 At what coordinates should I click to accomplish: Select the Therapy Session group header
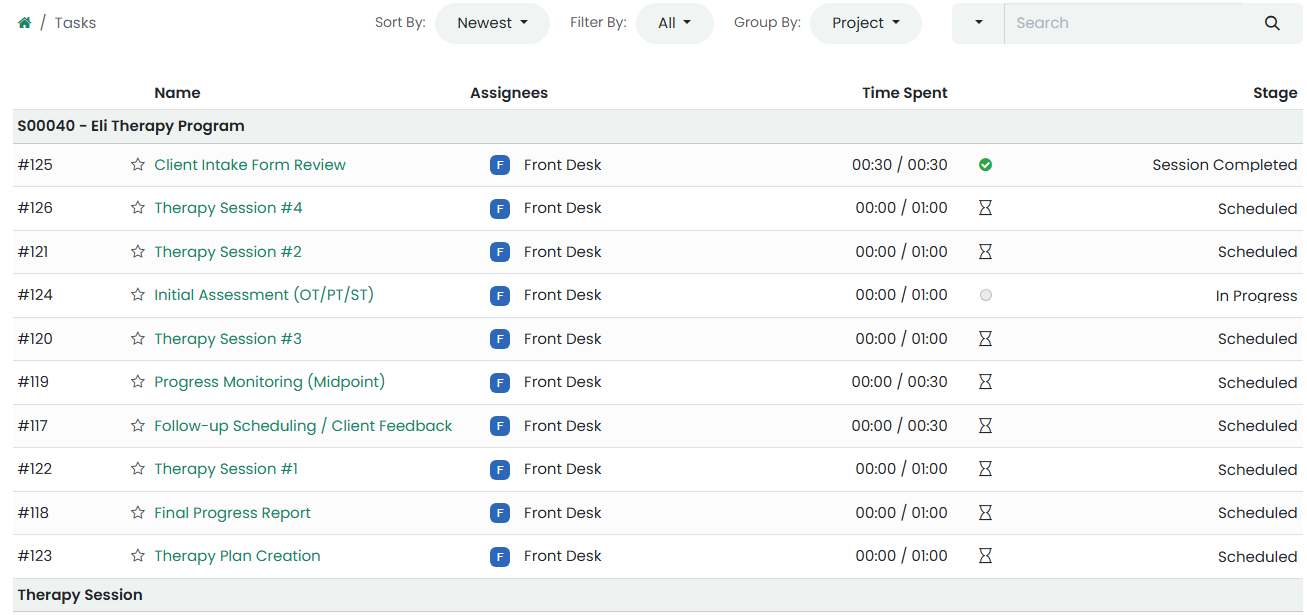point(80,595)
